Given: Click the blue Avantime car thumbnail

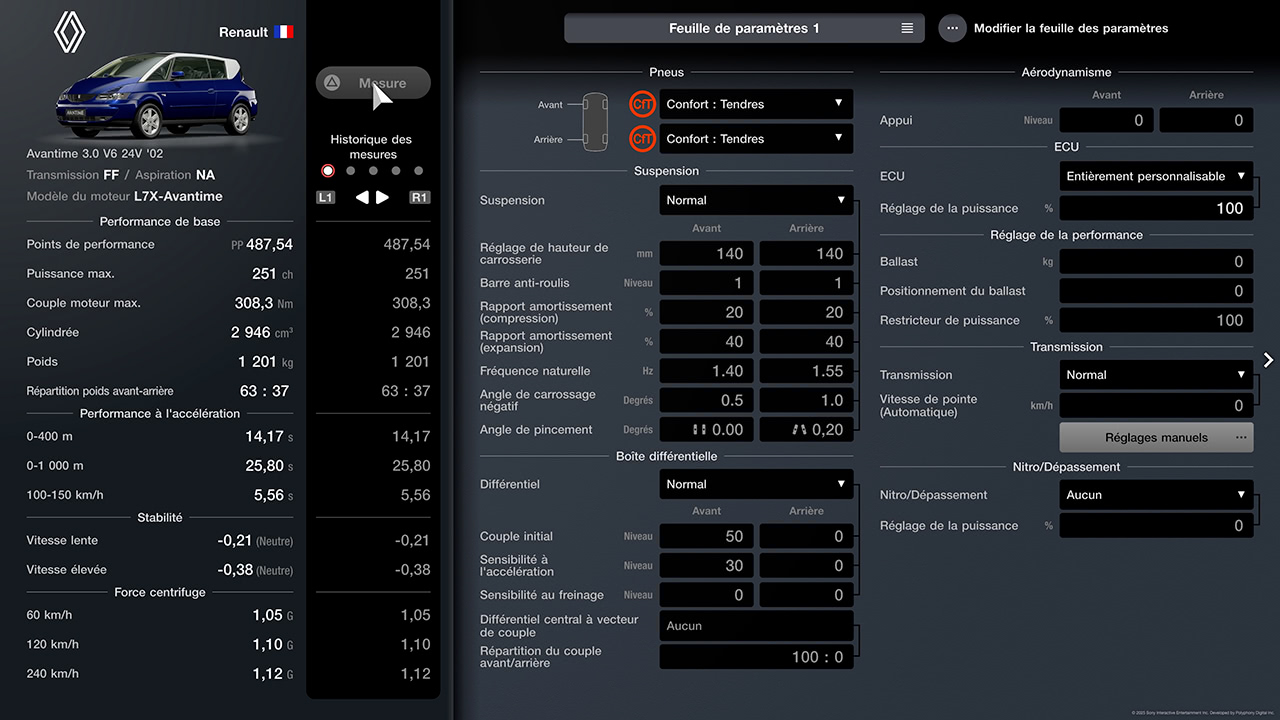Looking at the screenshot, I should tap(158, 95).
